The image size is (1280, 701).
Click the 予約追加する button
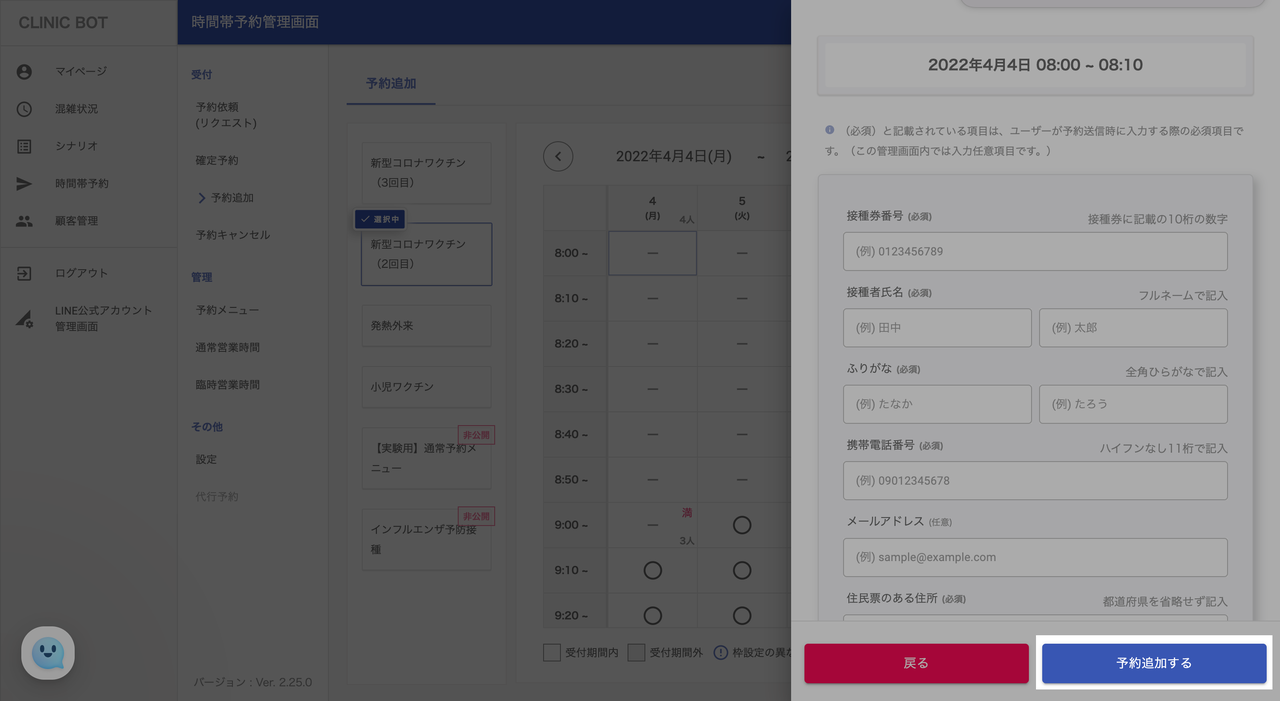[x=1154, y=663]
